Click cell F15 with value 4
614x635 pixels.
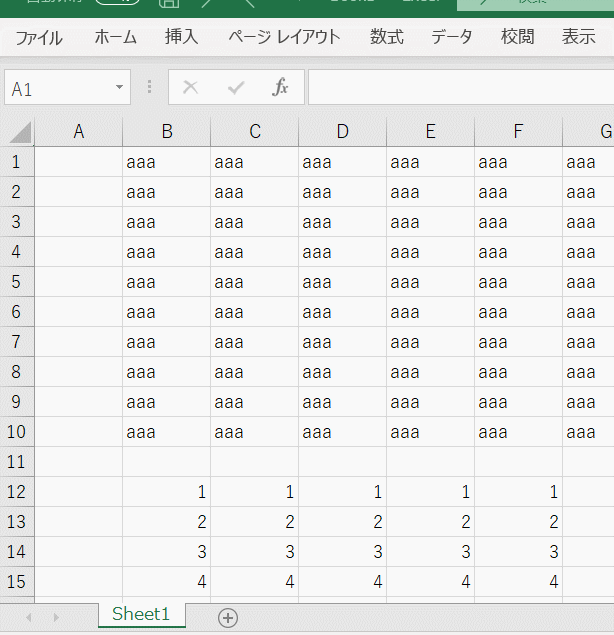tap(518, 581)
